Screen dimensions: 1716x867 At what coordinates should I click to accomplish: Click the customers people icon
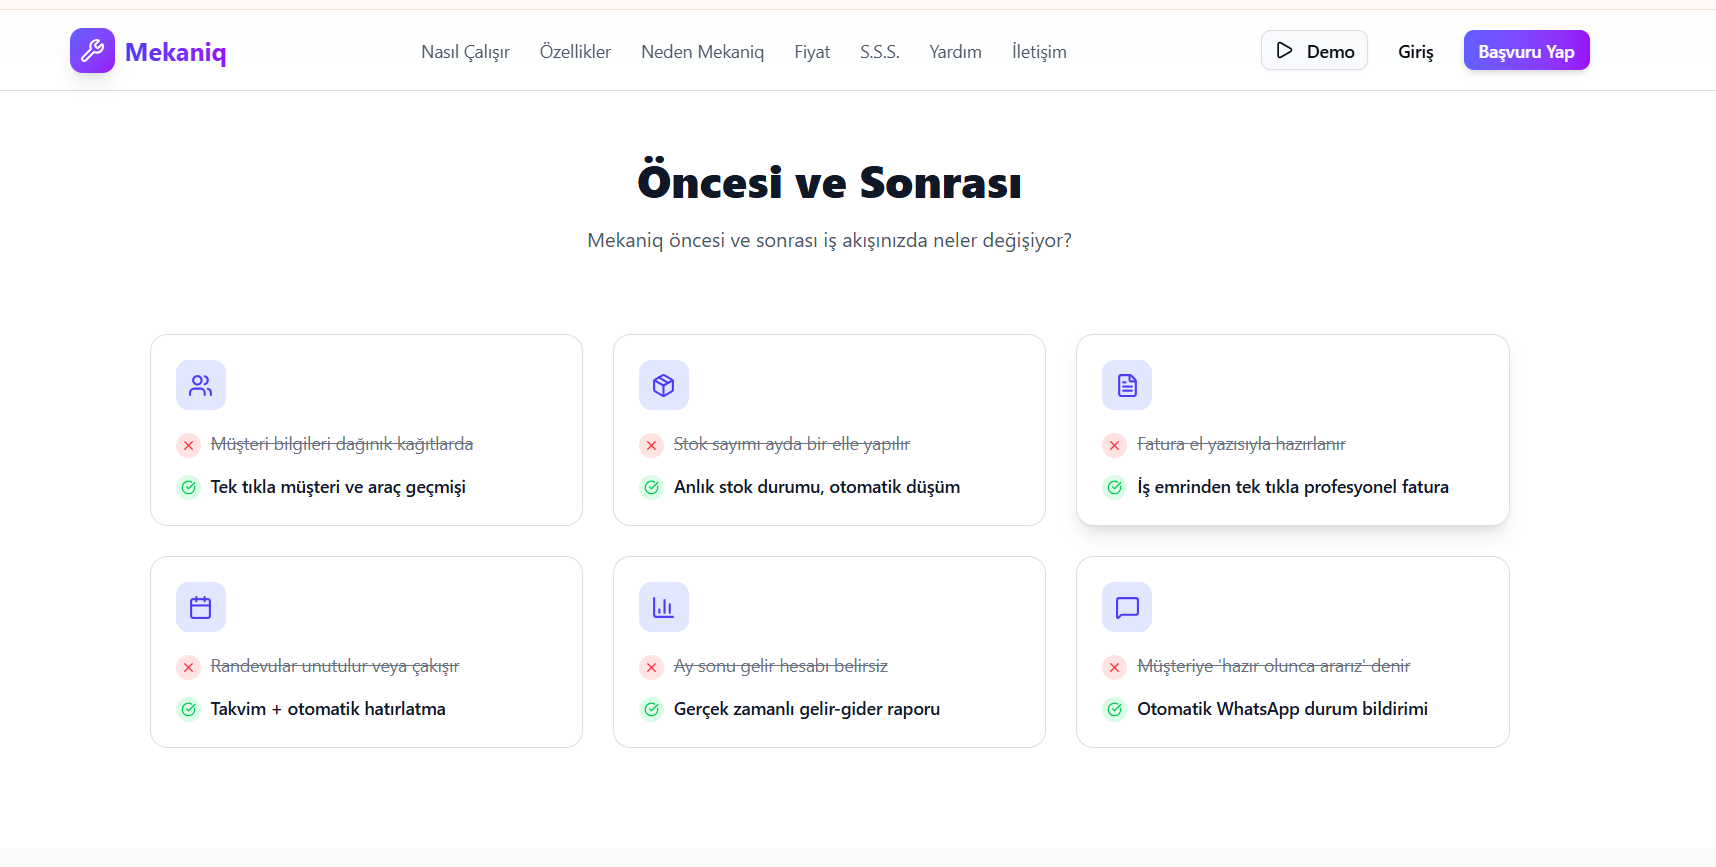point(201,385)
